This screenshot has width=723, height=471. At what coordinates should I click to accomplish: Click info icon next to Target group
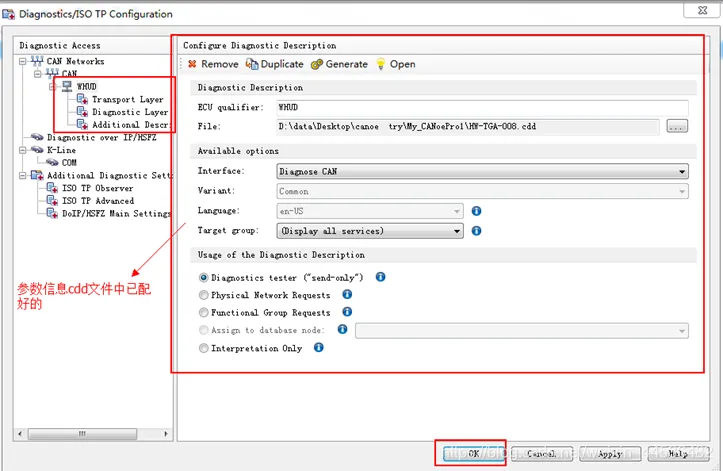(x=476, y=231)
